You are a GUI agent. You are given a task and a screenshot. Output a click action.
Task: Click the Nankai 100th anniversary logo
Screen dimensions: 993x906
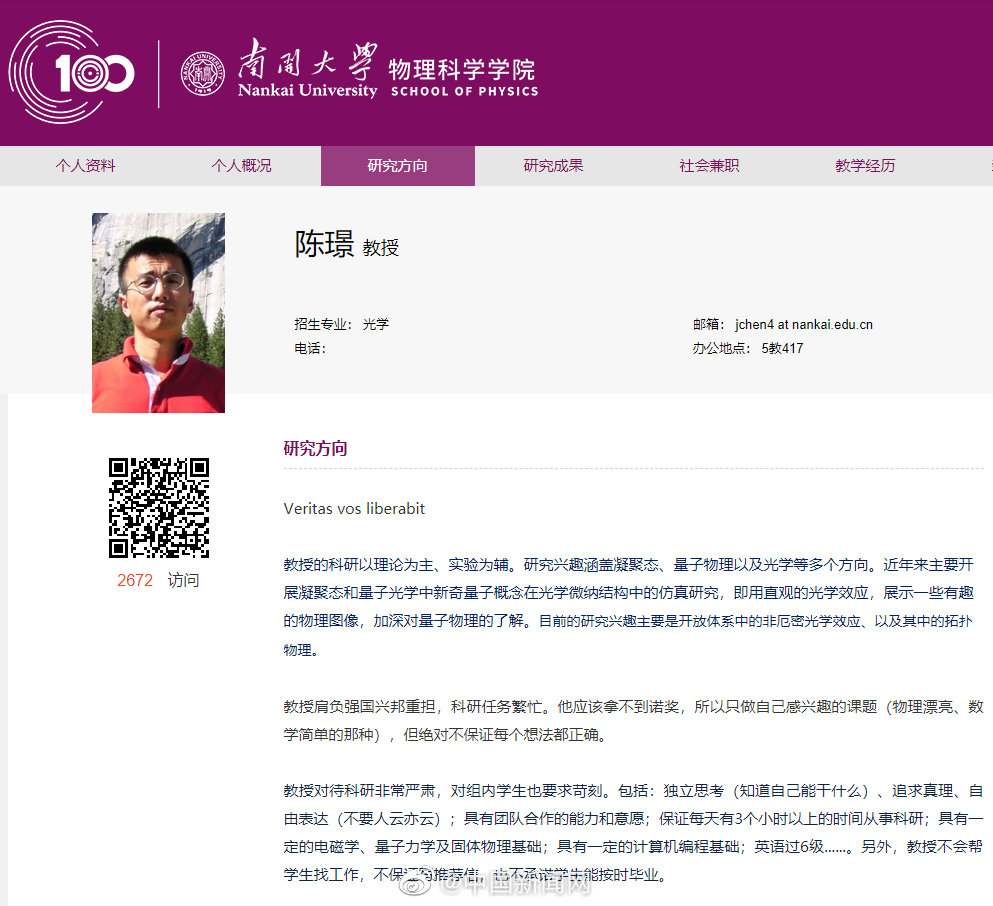[x=71, y=72]
